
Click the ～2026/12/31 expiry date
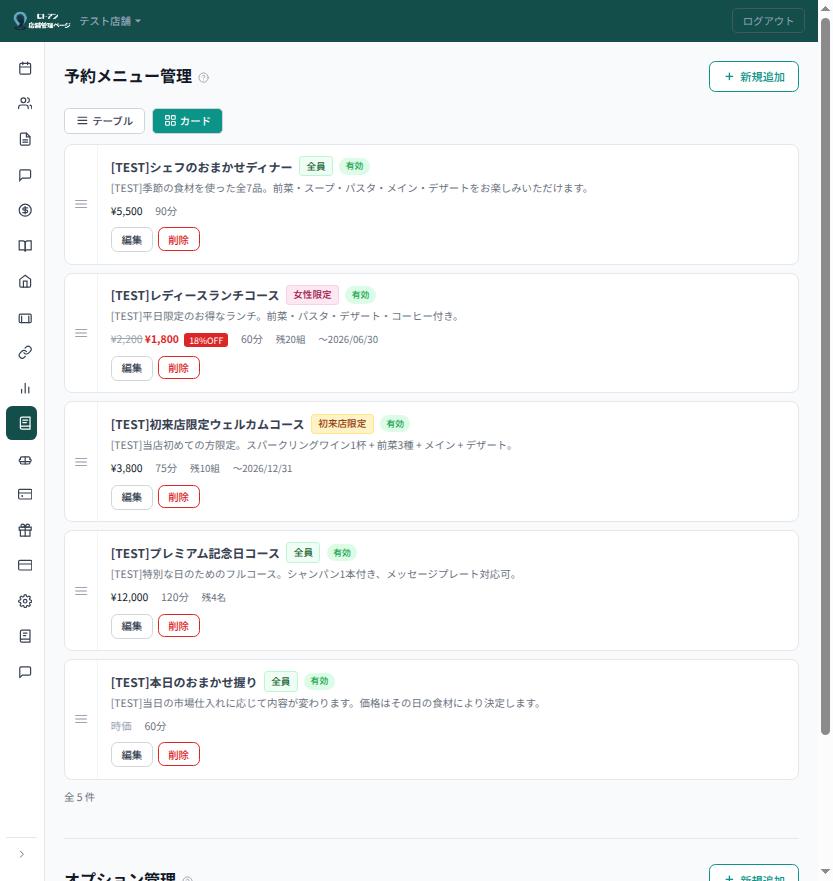tap(263, 469)
